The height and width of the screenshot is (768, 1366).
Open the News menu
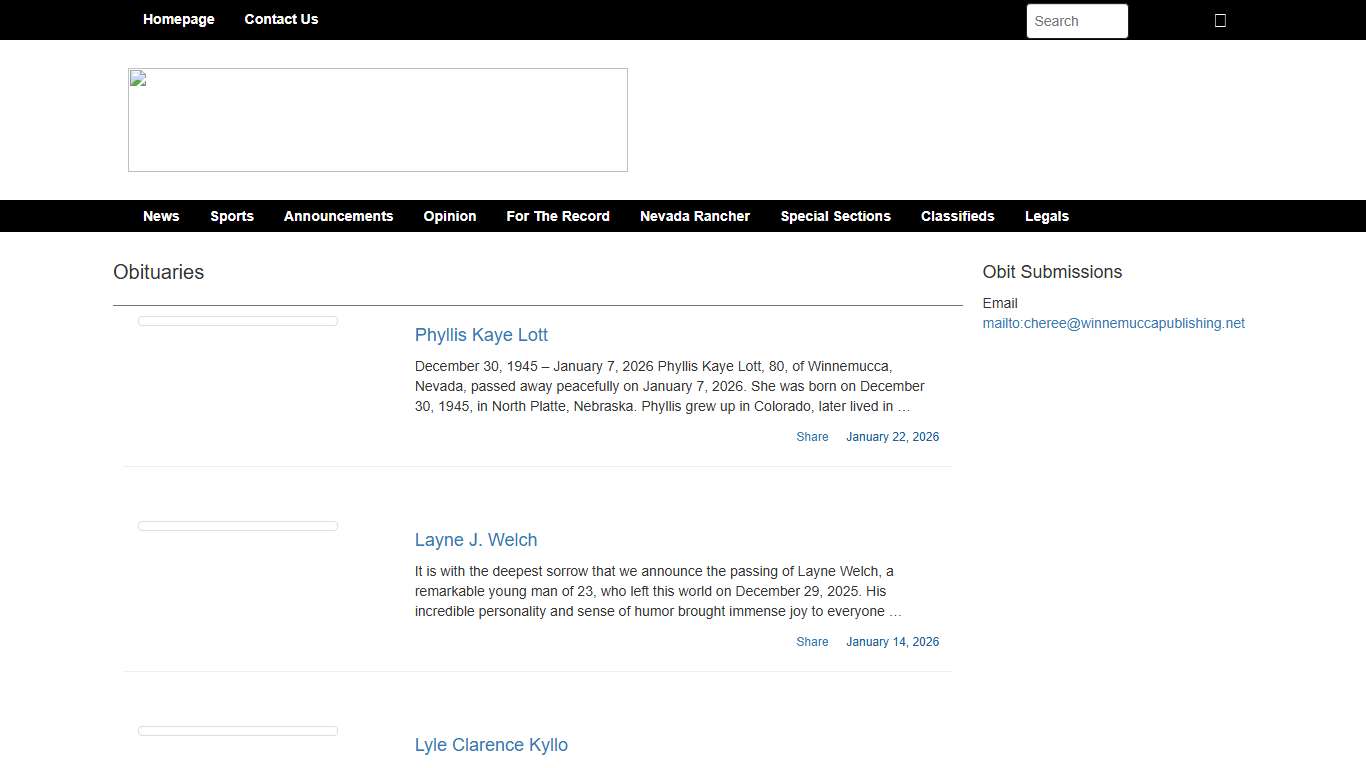[161, 216]
